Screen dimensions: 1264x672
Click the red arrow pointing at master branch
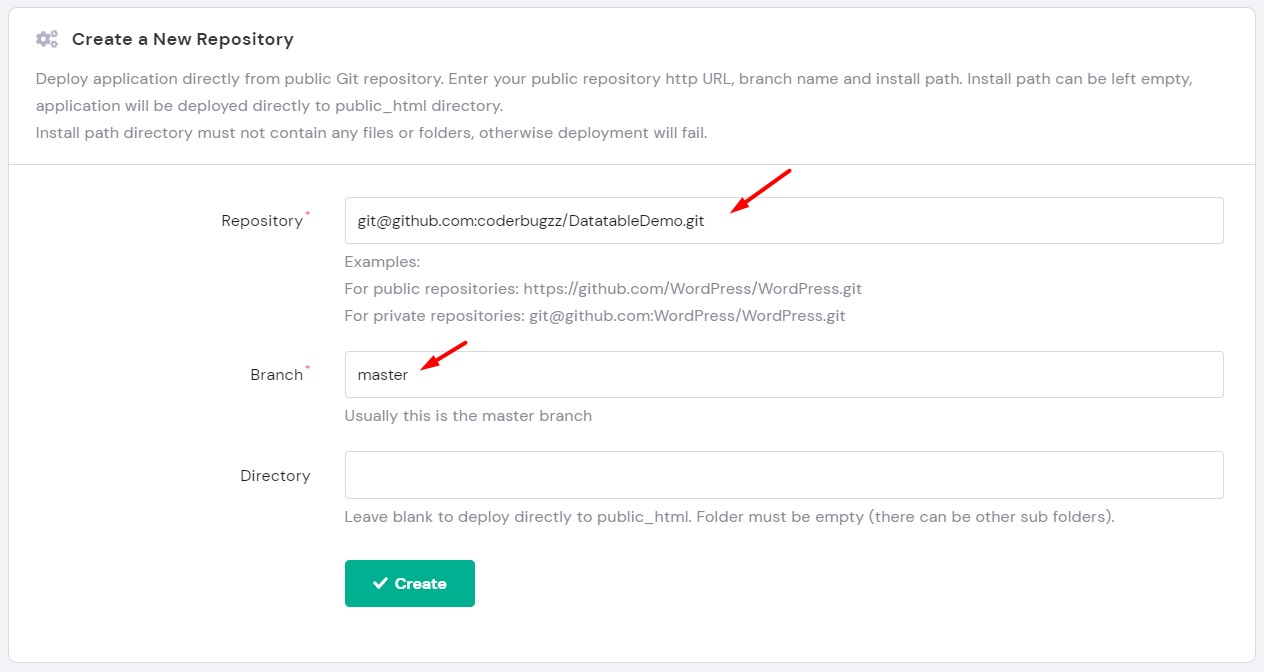(442, 356)
